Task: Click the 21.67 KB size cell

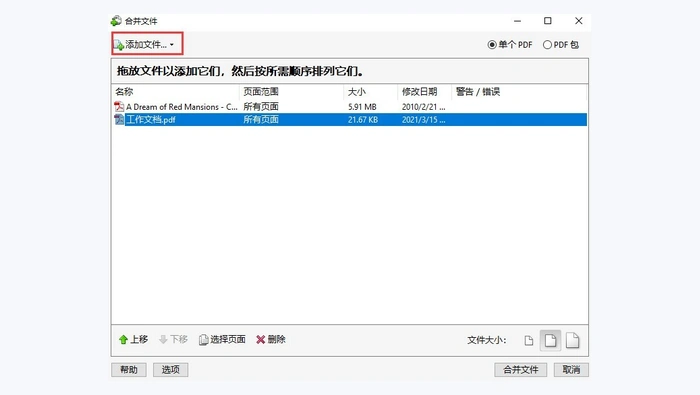Action: coord(363,120)
